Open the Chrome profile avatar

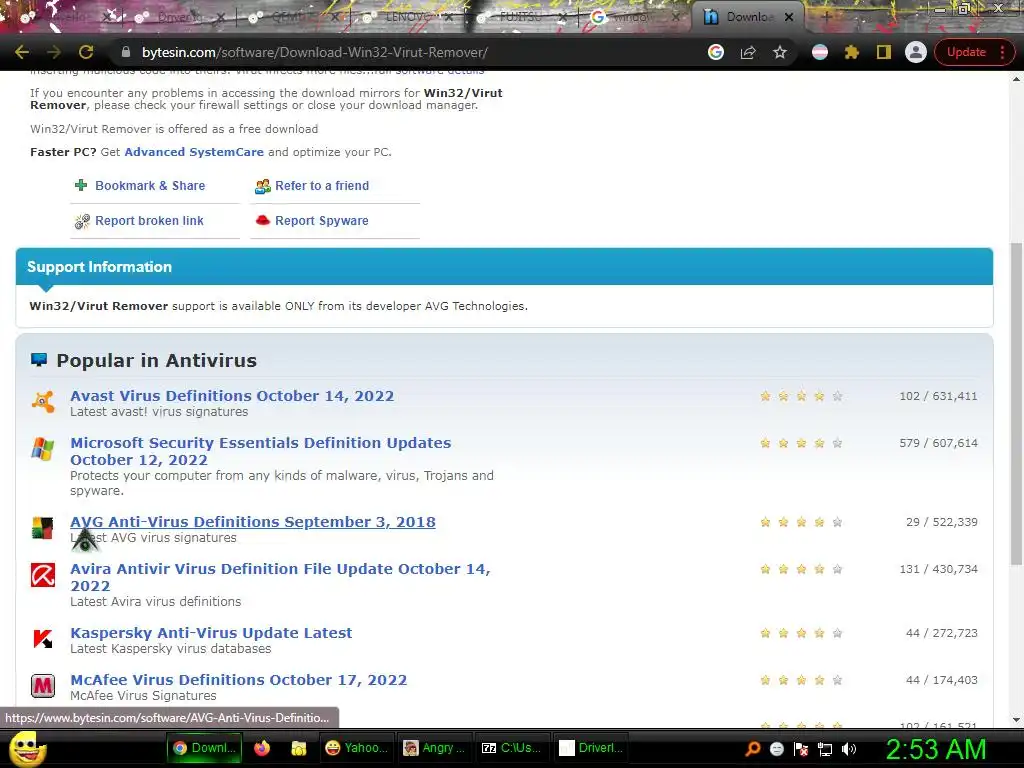[x=916, y=52]
